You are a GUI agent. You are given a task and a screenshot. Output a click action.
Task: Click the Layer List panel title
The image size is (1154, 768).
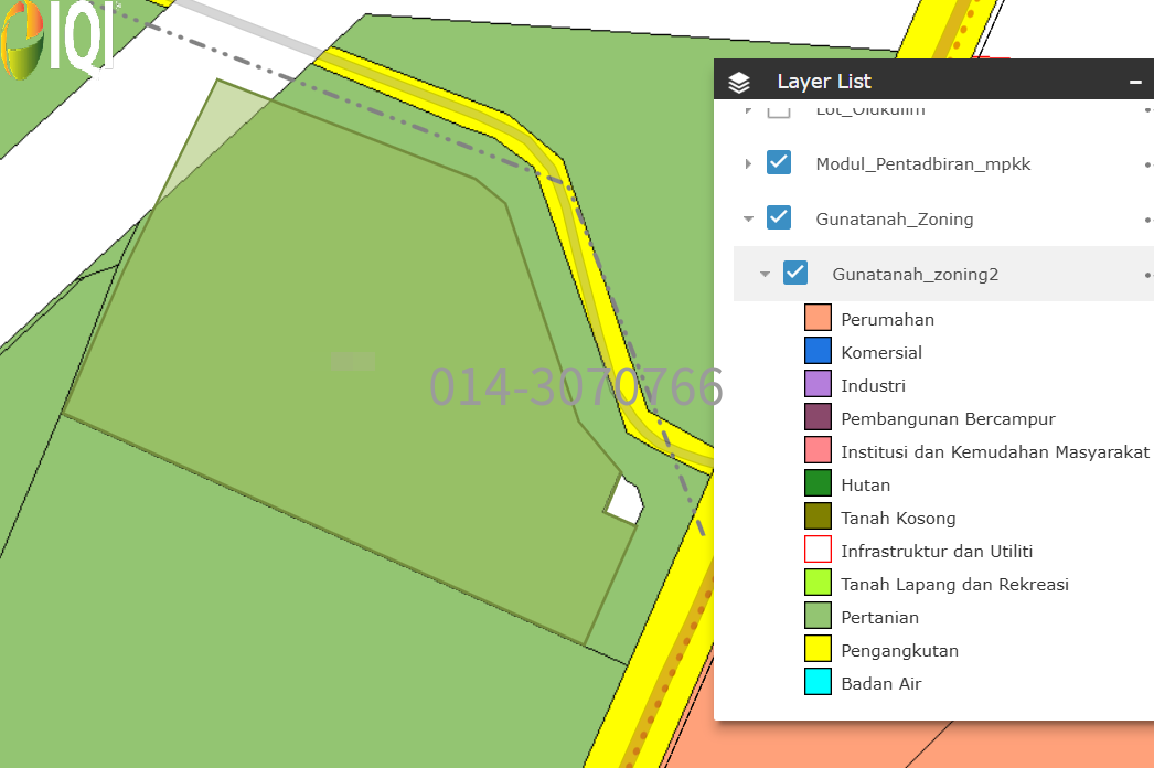pyautogui.click(x=824, y=82)
